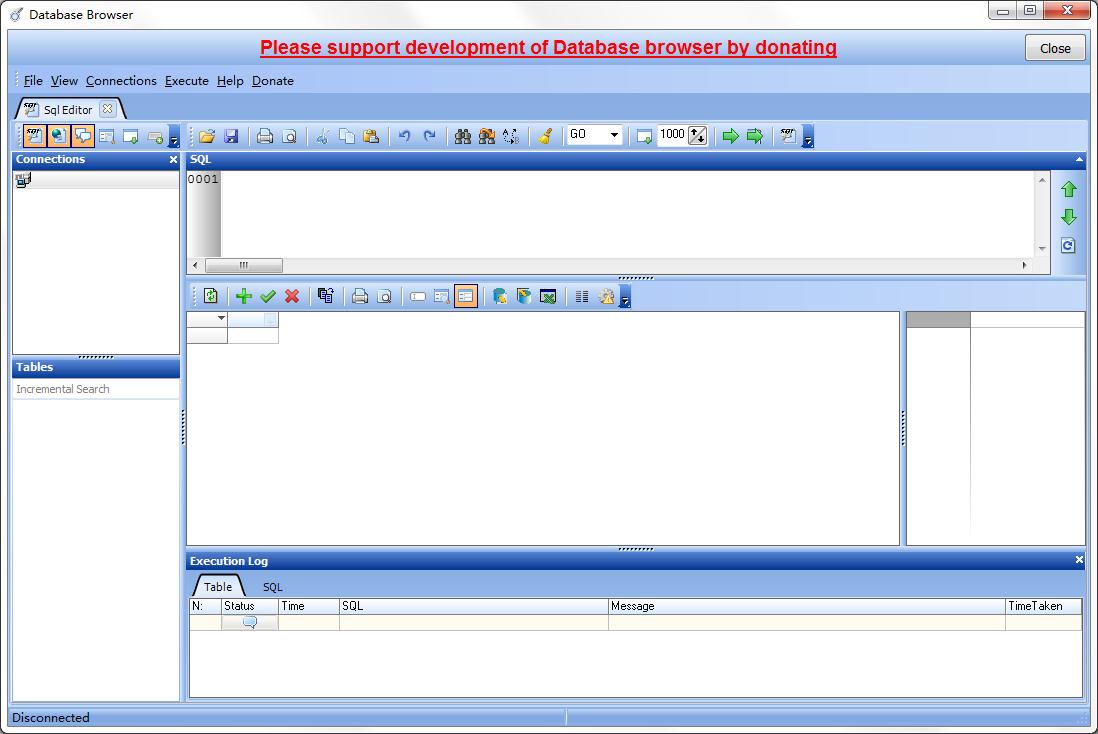Open the File menu
Image resolution: width=1098 pixels, height=734 pixels.
(x=33, y=81)
